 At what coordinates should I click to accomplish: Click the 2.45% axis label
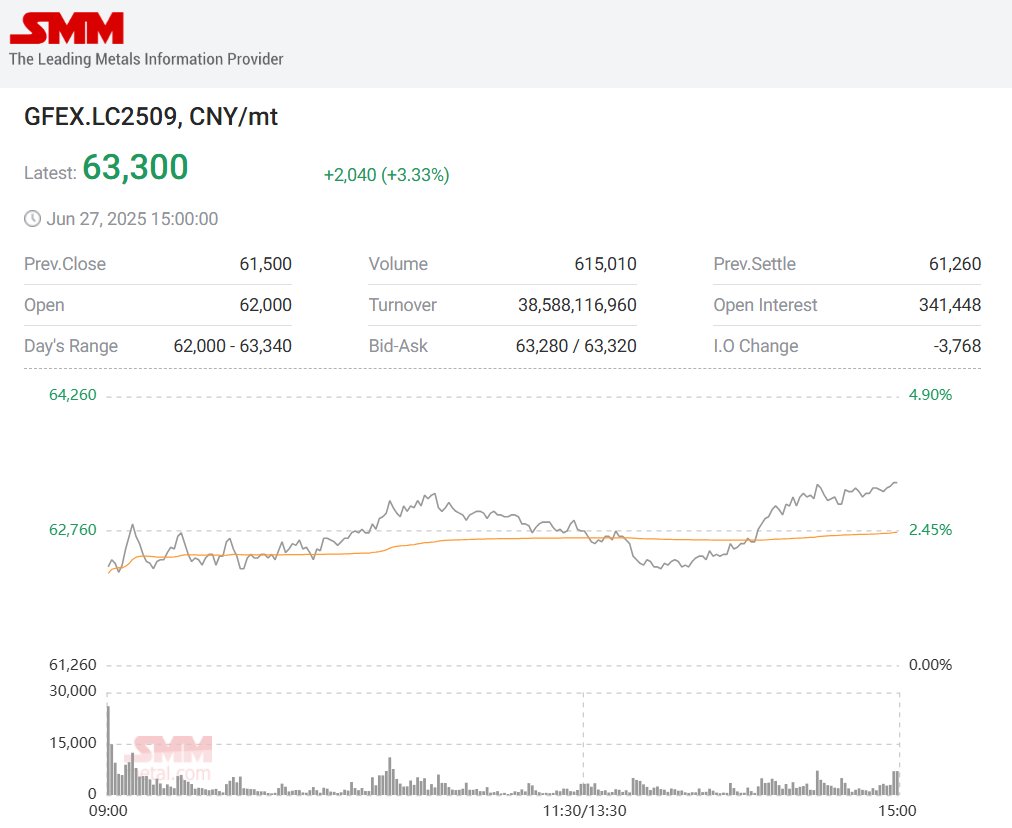pyautogui.click(x=930, y=530)
